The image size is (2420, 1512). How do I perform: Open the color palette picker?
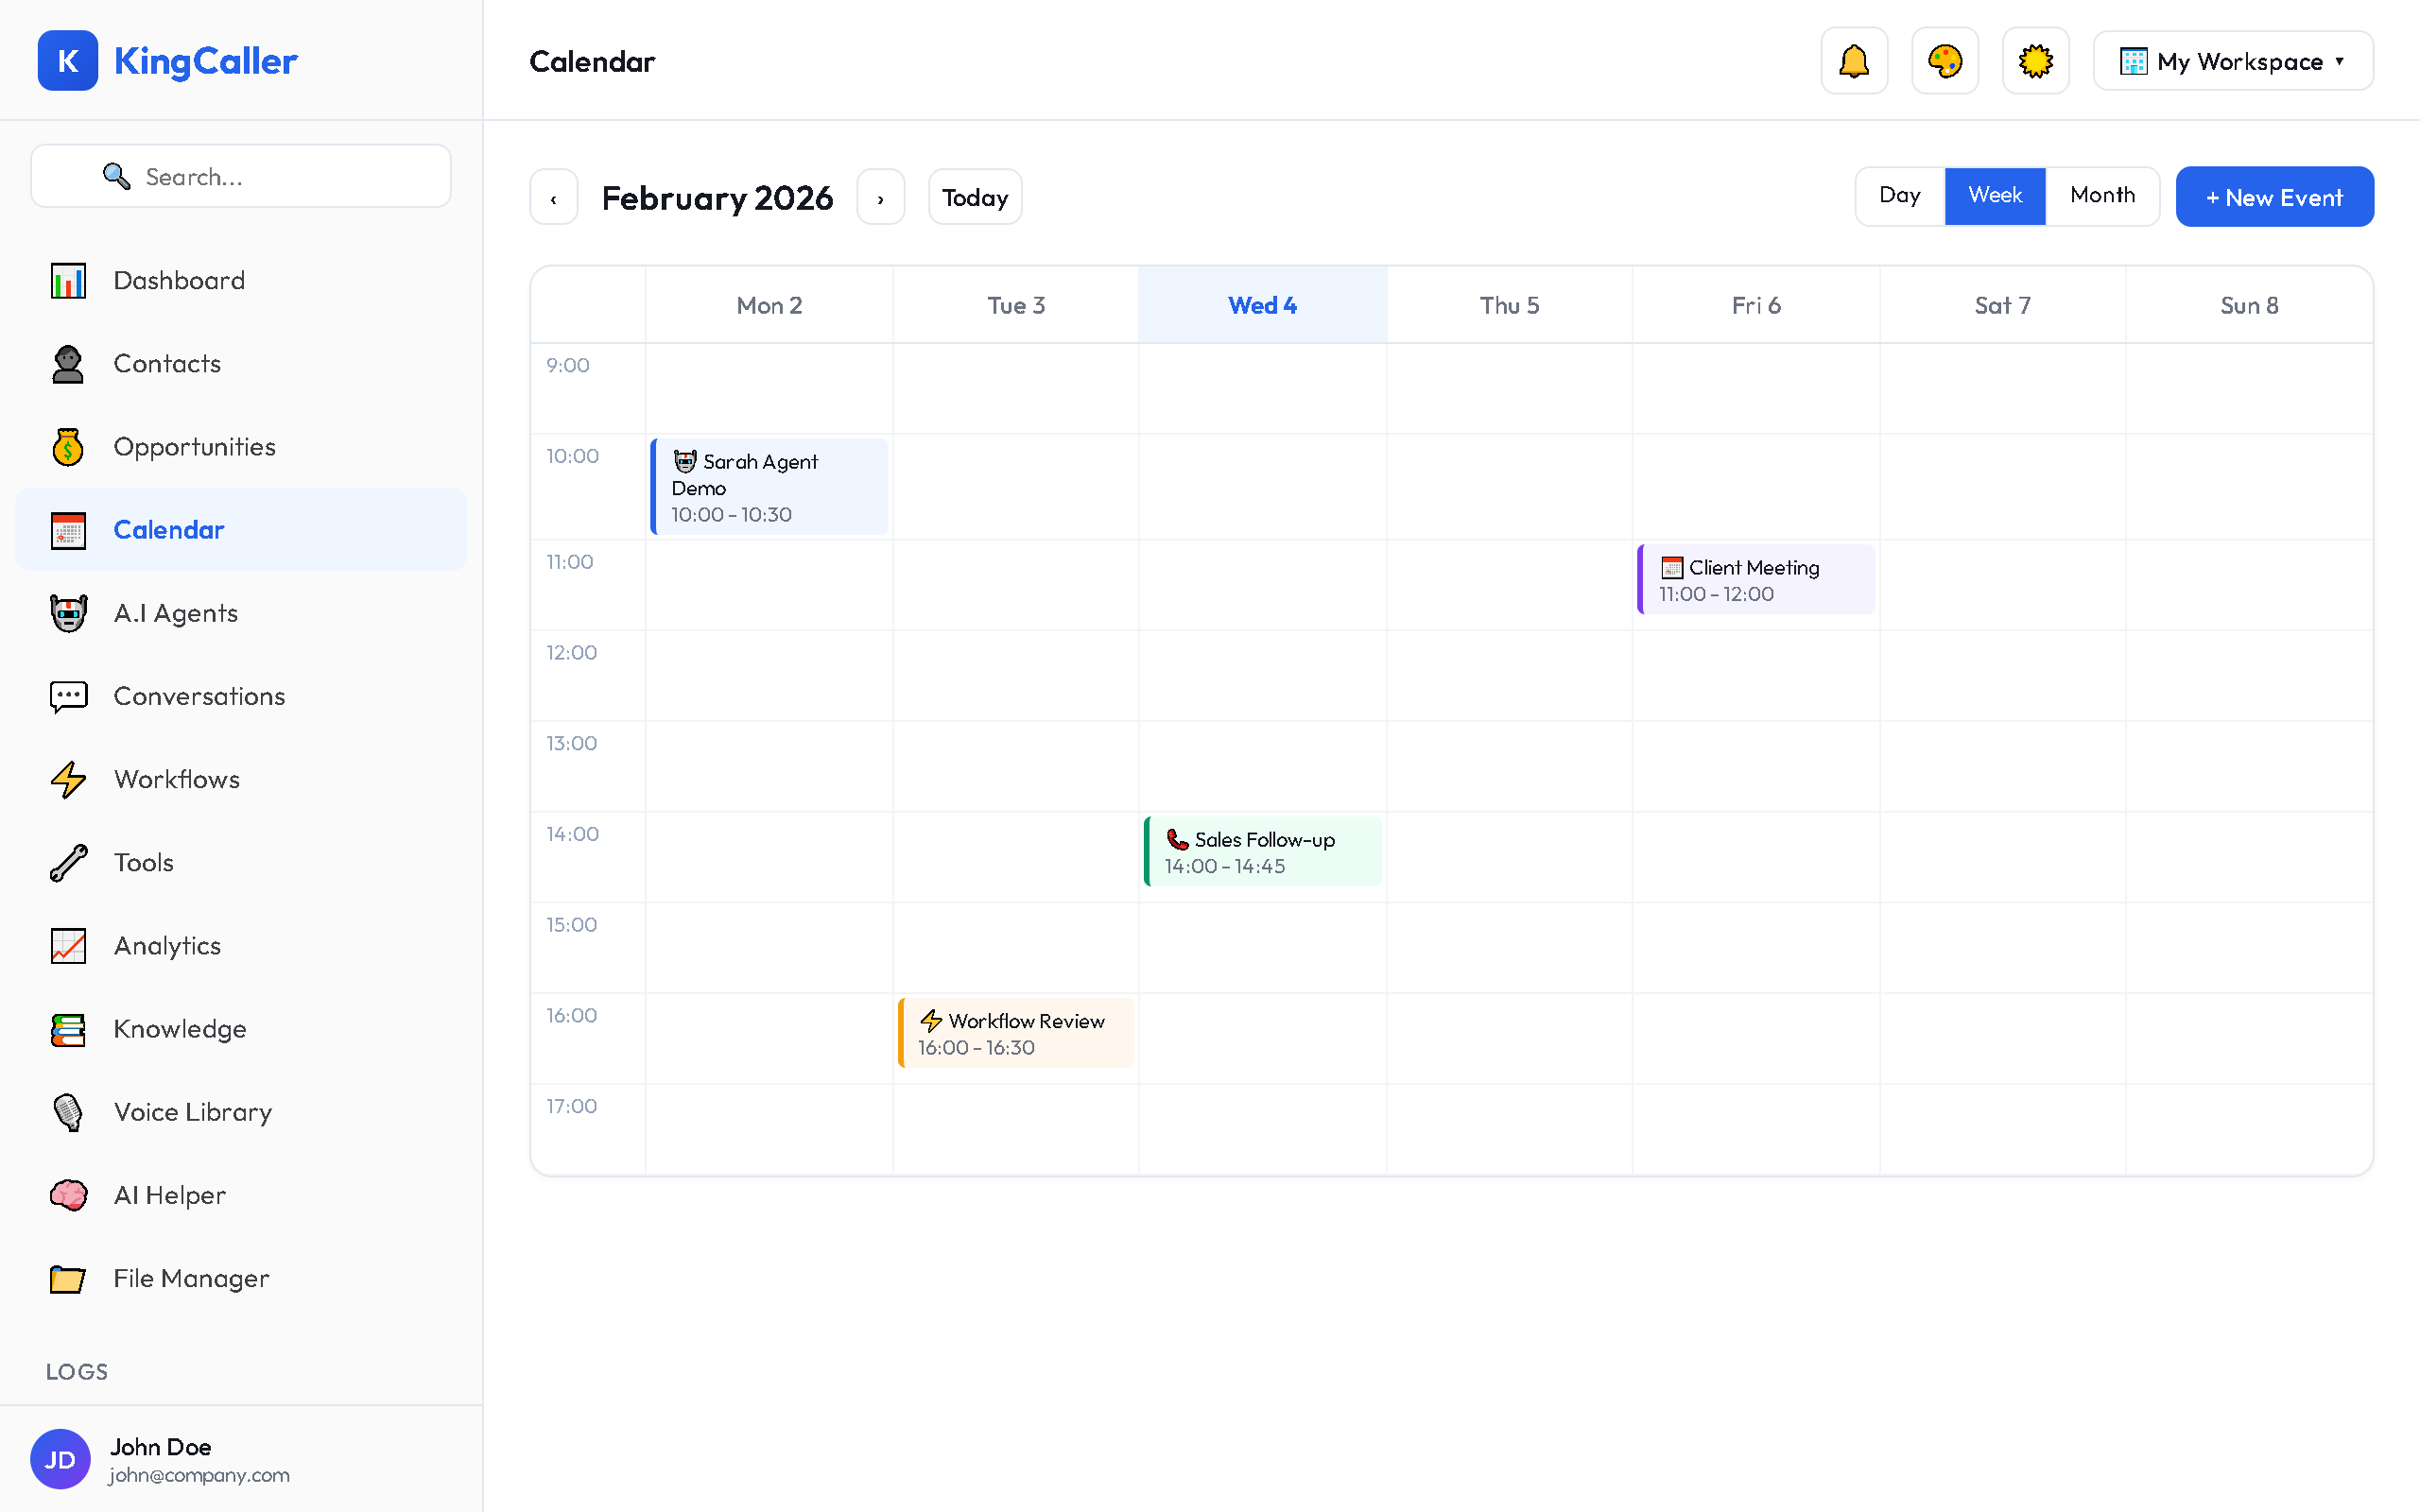point(1944,60)
